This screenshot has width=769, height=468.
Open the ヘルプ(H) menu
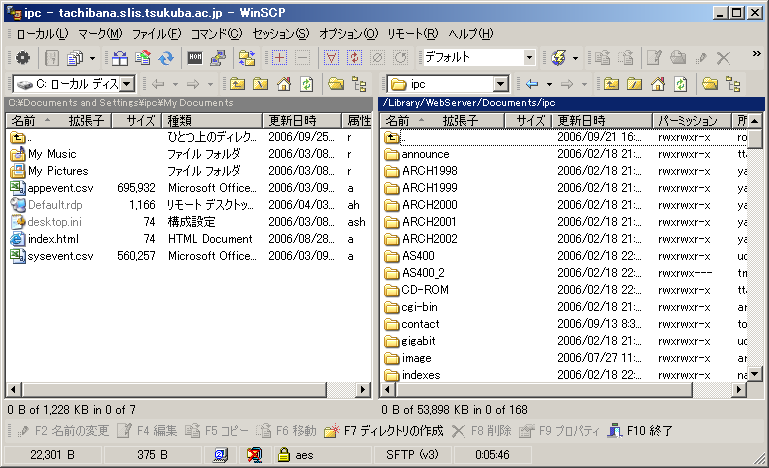pyautogui.click(x=470, y=34)
